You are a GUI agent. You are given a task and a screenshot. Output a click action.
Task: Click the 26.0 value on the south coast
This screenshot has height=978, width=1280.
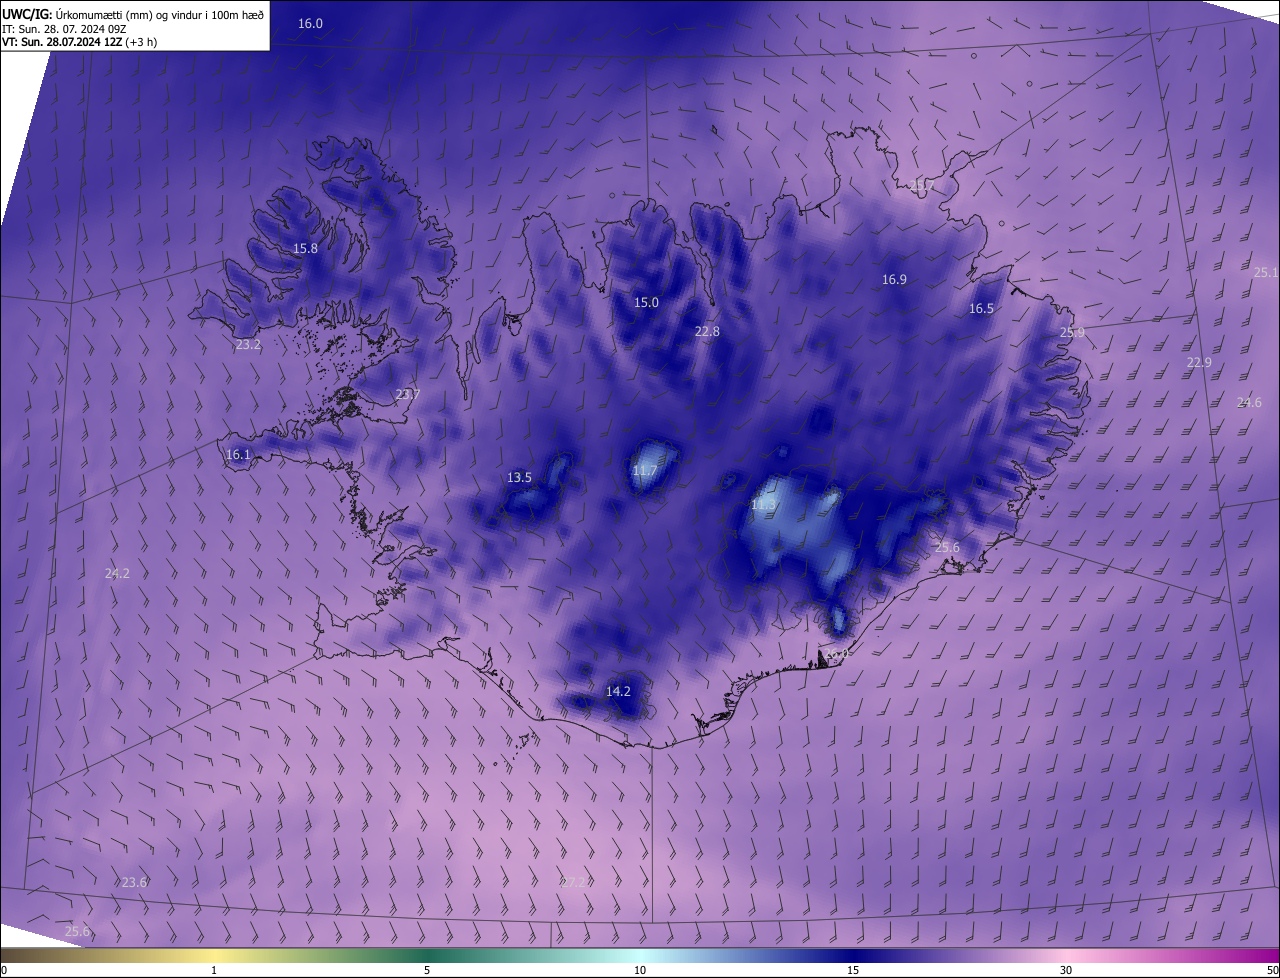[837, 654]
